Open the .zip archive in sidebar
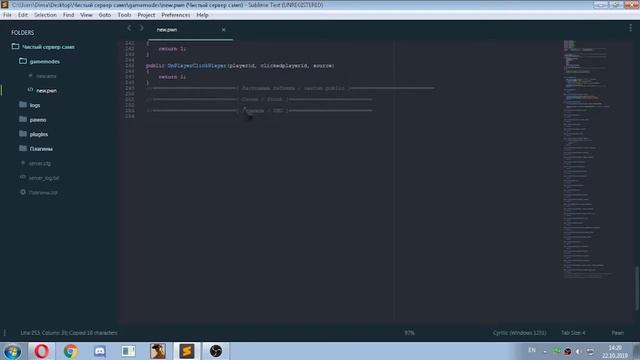The image size is (640, 360). [x=43, y=193]
